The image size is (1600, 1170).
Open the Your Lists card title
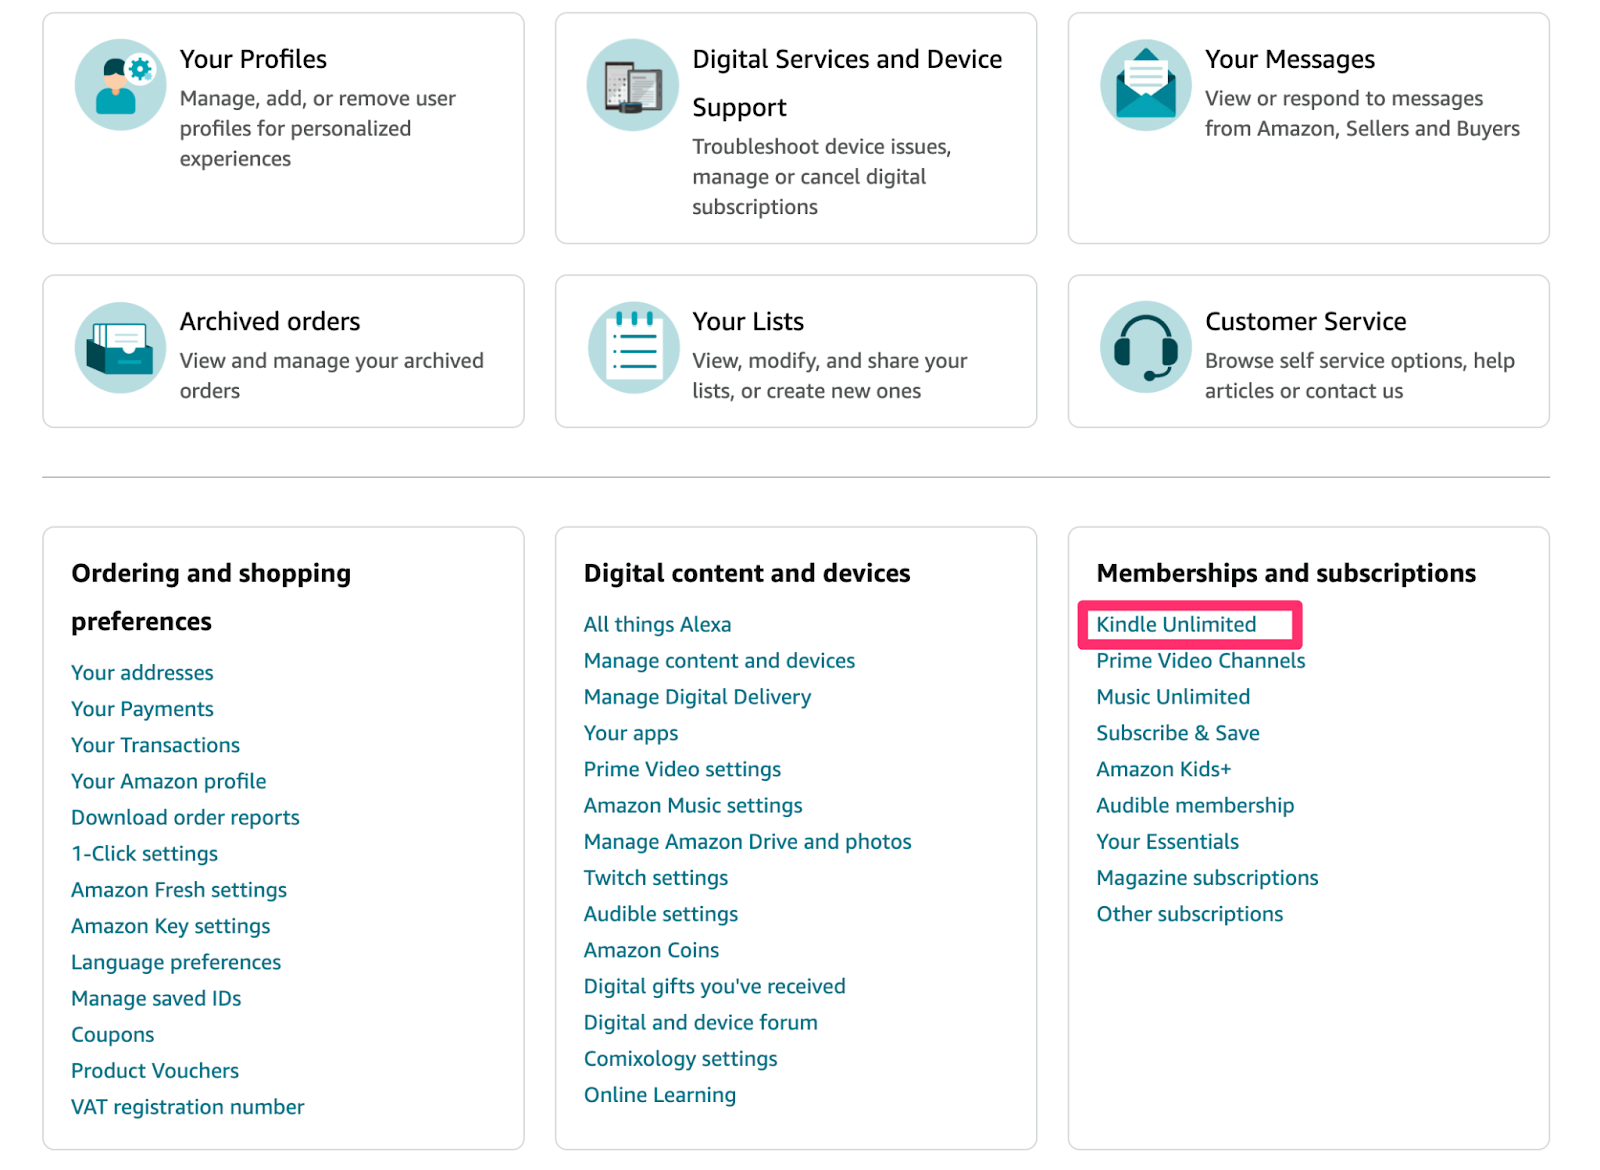coord(748,321)
